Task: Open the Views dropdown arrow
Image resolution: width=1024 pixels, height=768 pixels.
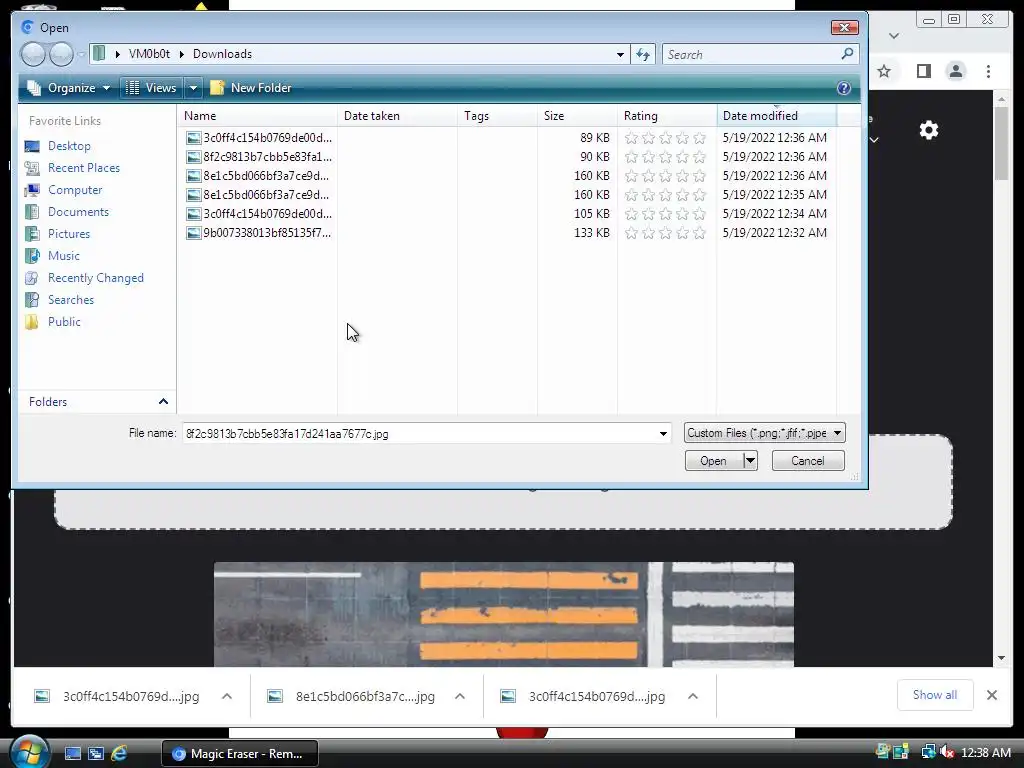Action: 193,88
